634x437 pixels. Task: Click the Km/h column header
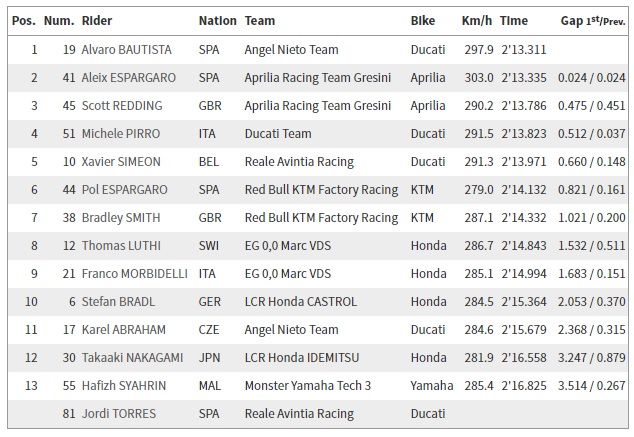click(x=477, y=21)
